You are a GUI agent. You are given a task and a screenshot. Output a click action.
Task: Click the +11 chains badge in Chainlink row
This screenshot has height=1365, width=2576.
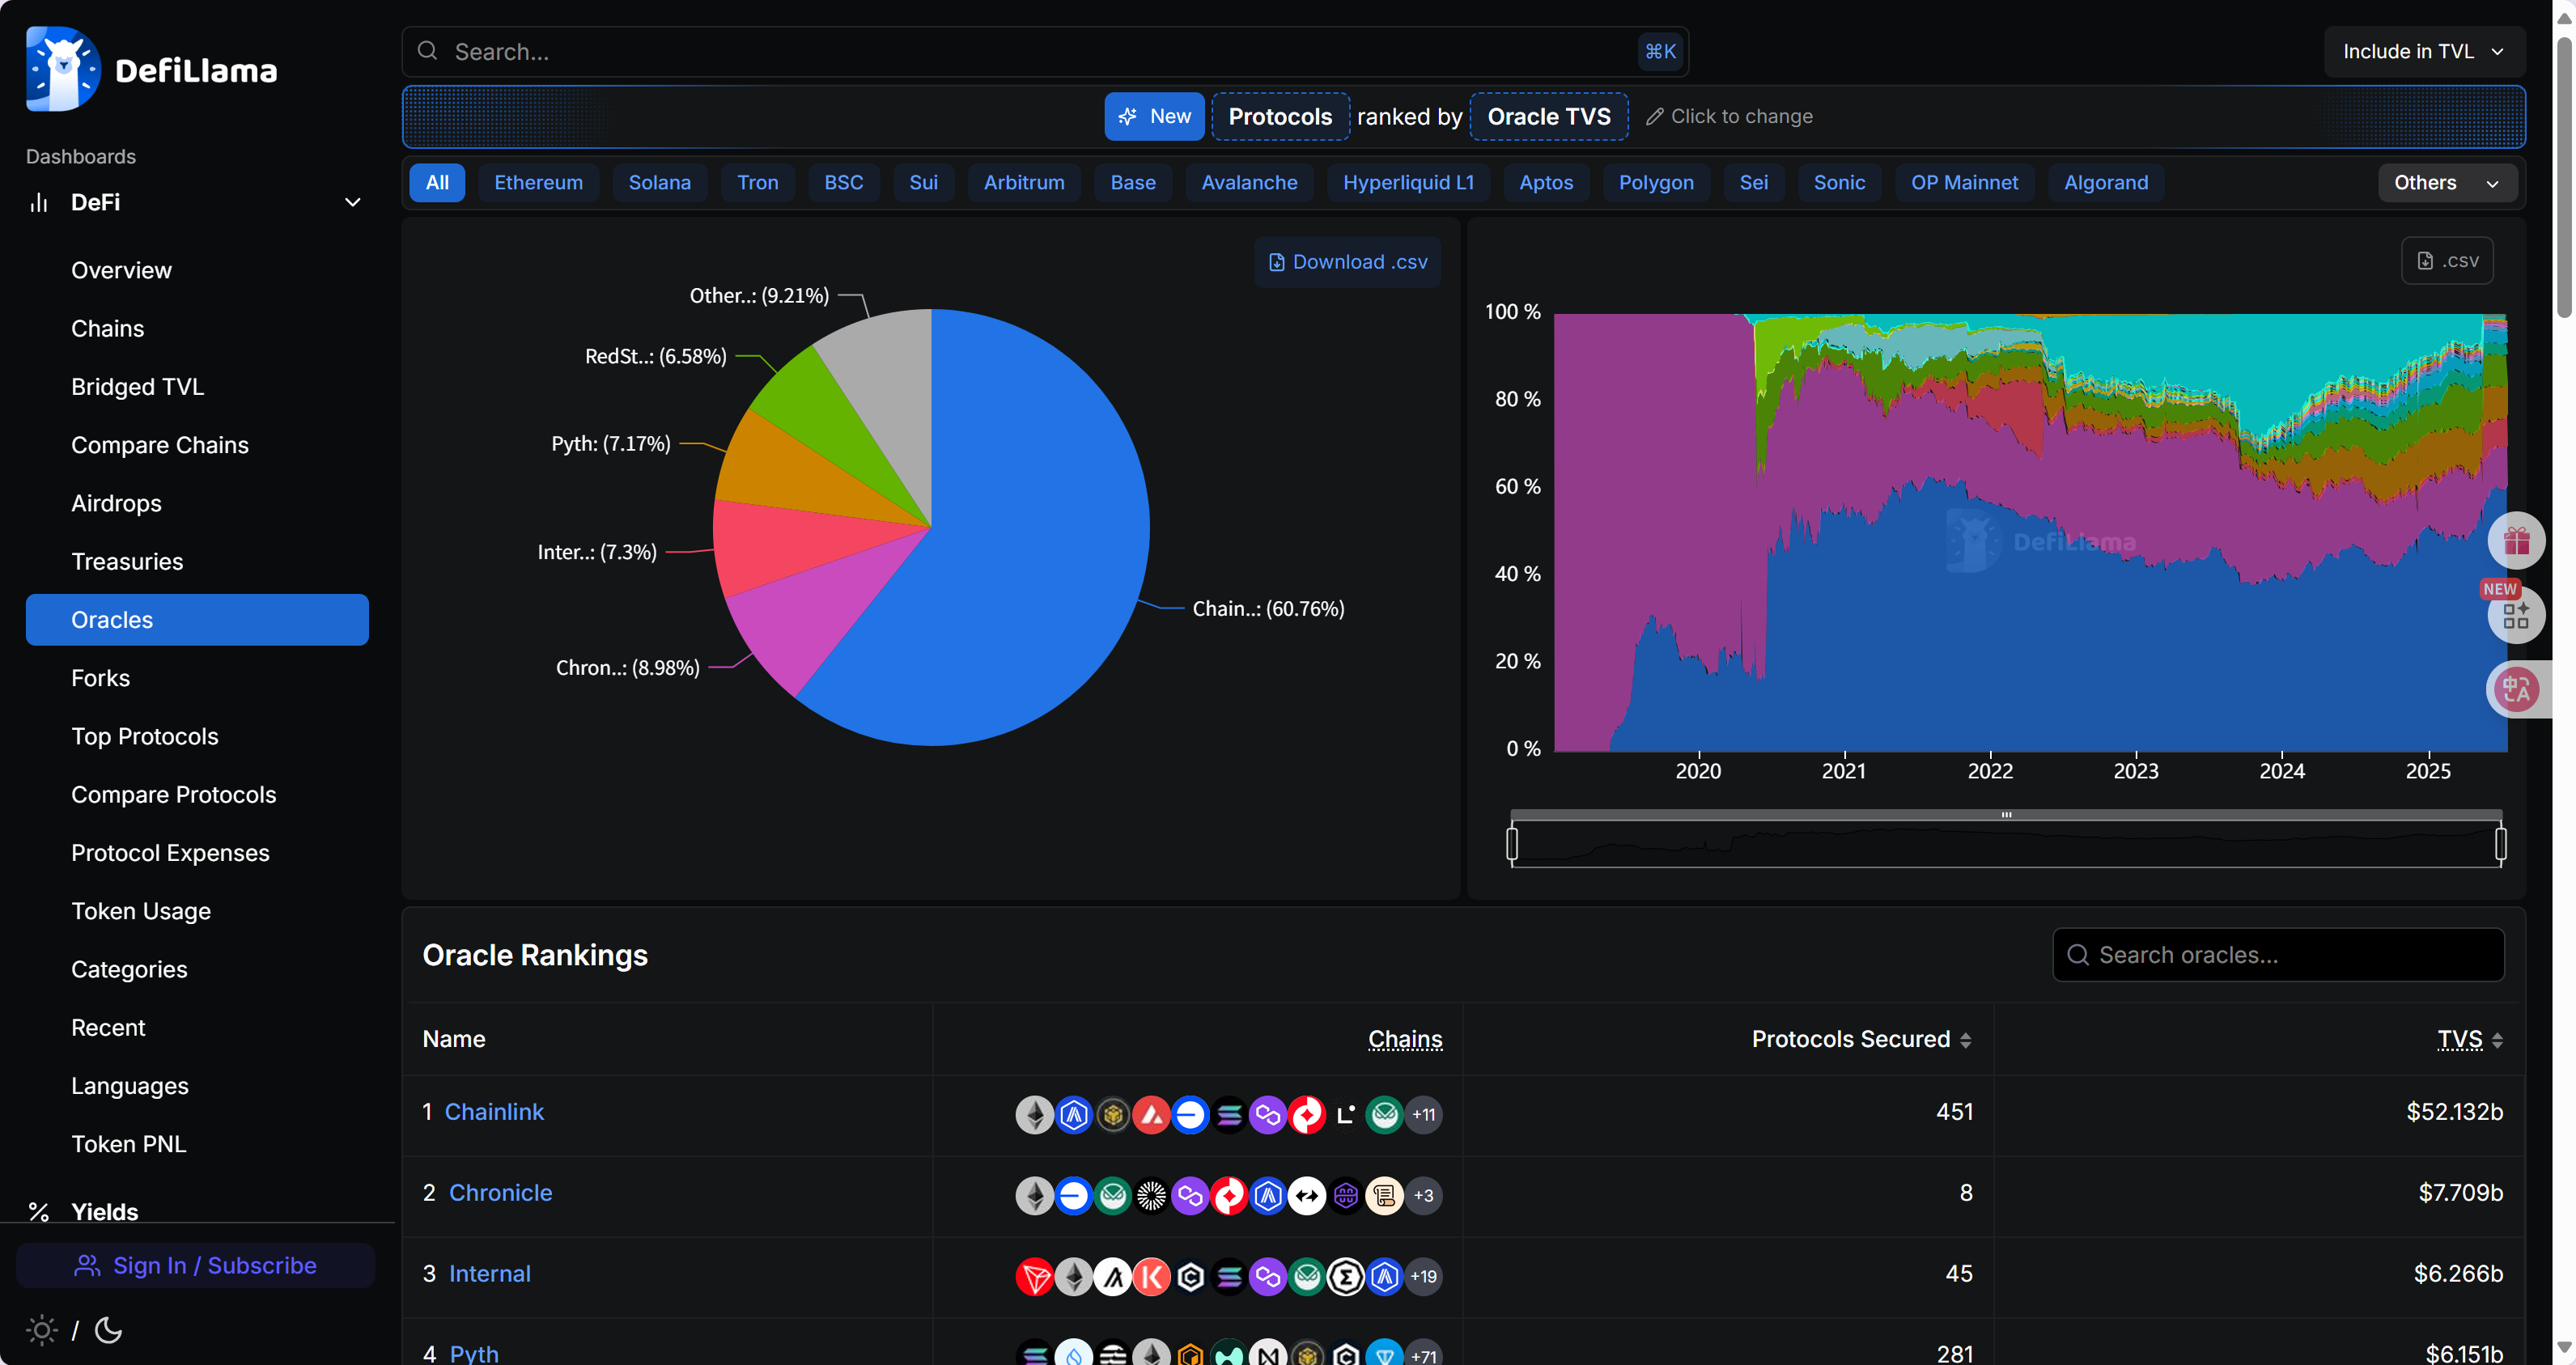1424,1114
